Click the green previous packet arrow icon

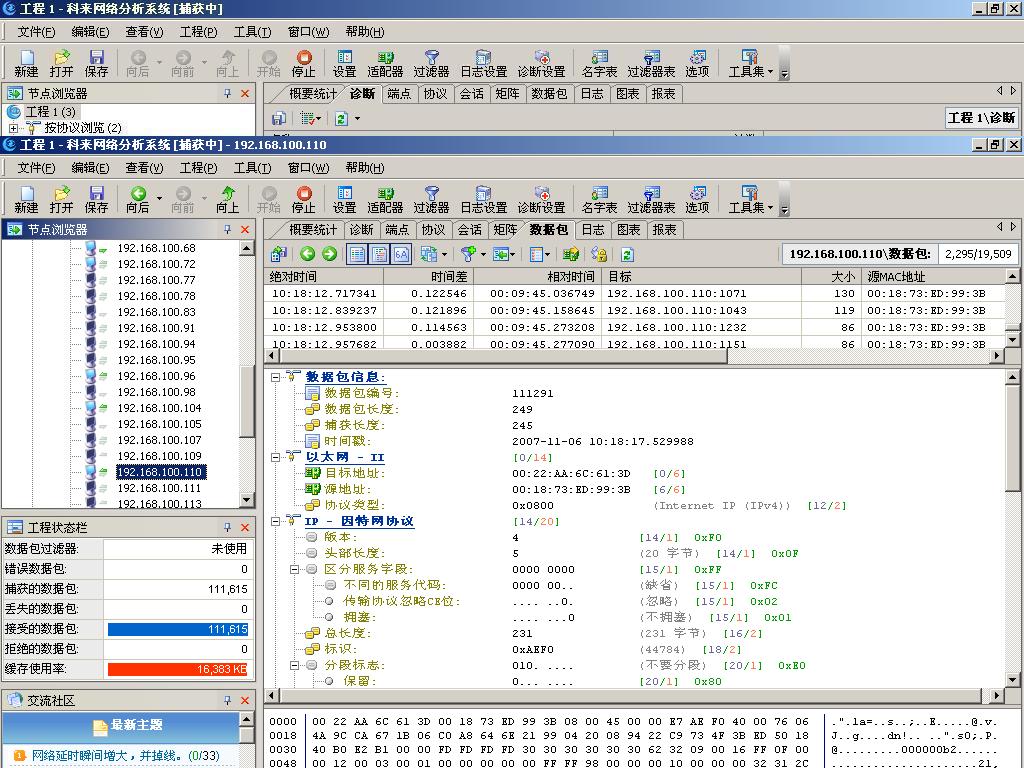pyautogui.click(x=307, y=254)
